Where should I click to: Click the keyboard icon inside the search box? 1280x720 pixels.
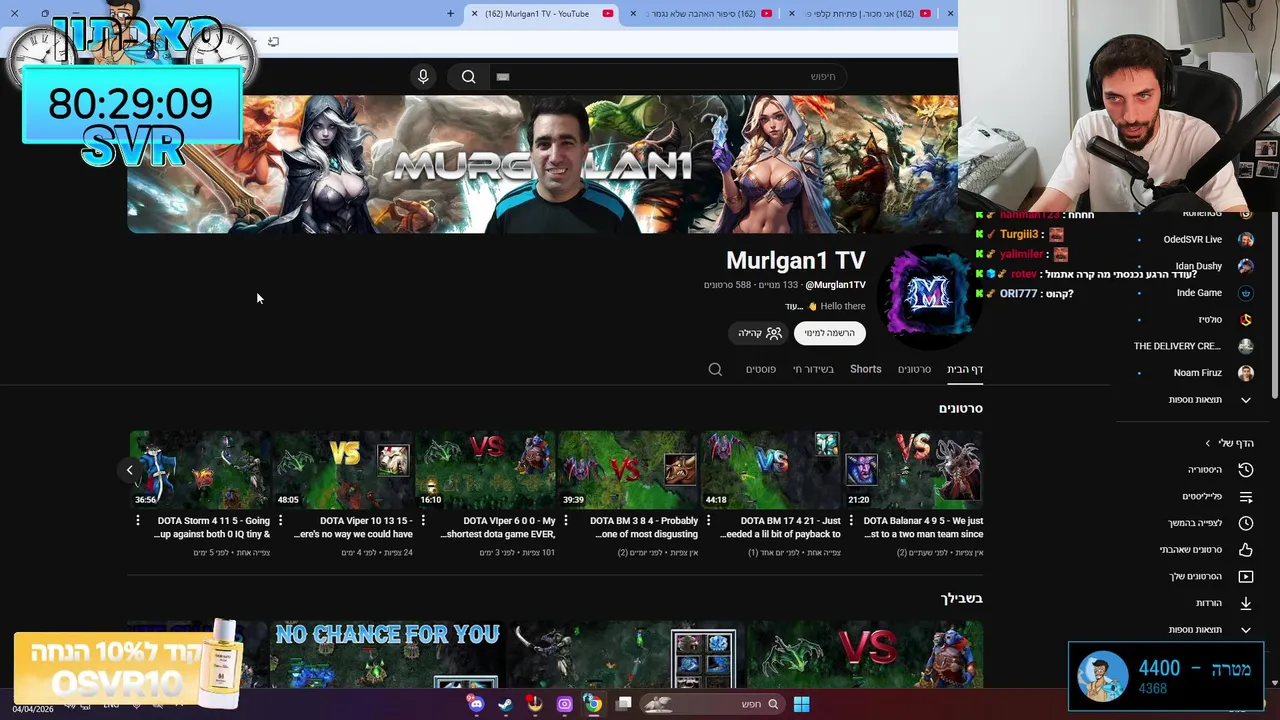(503, 77)
